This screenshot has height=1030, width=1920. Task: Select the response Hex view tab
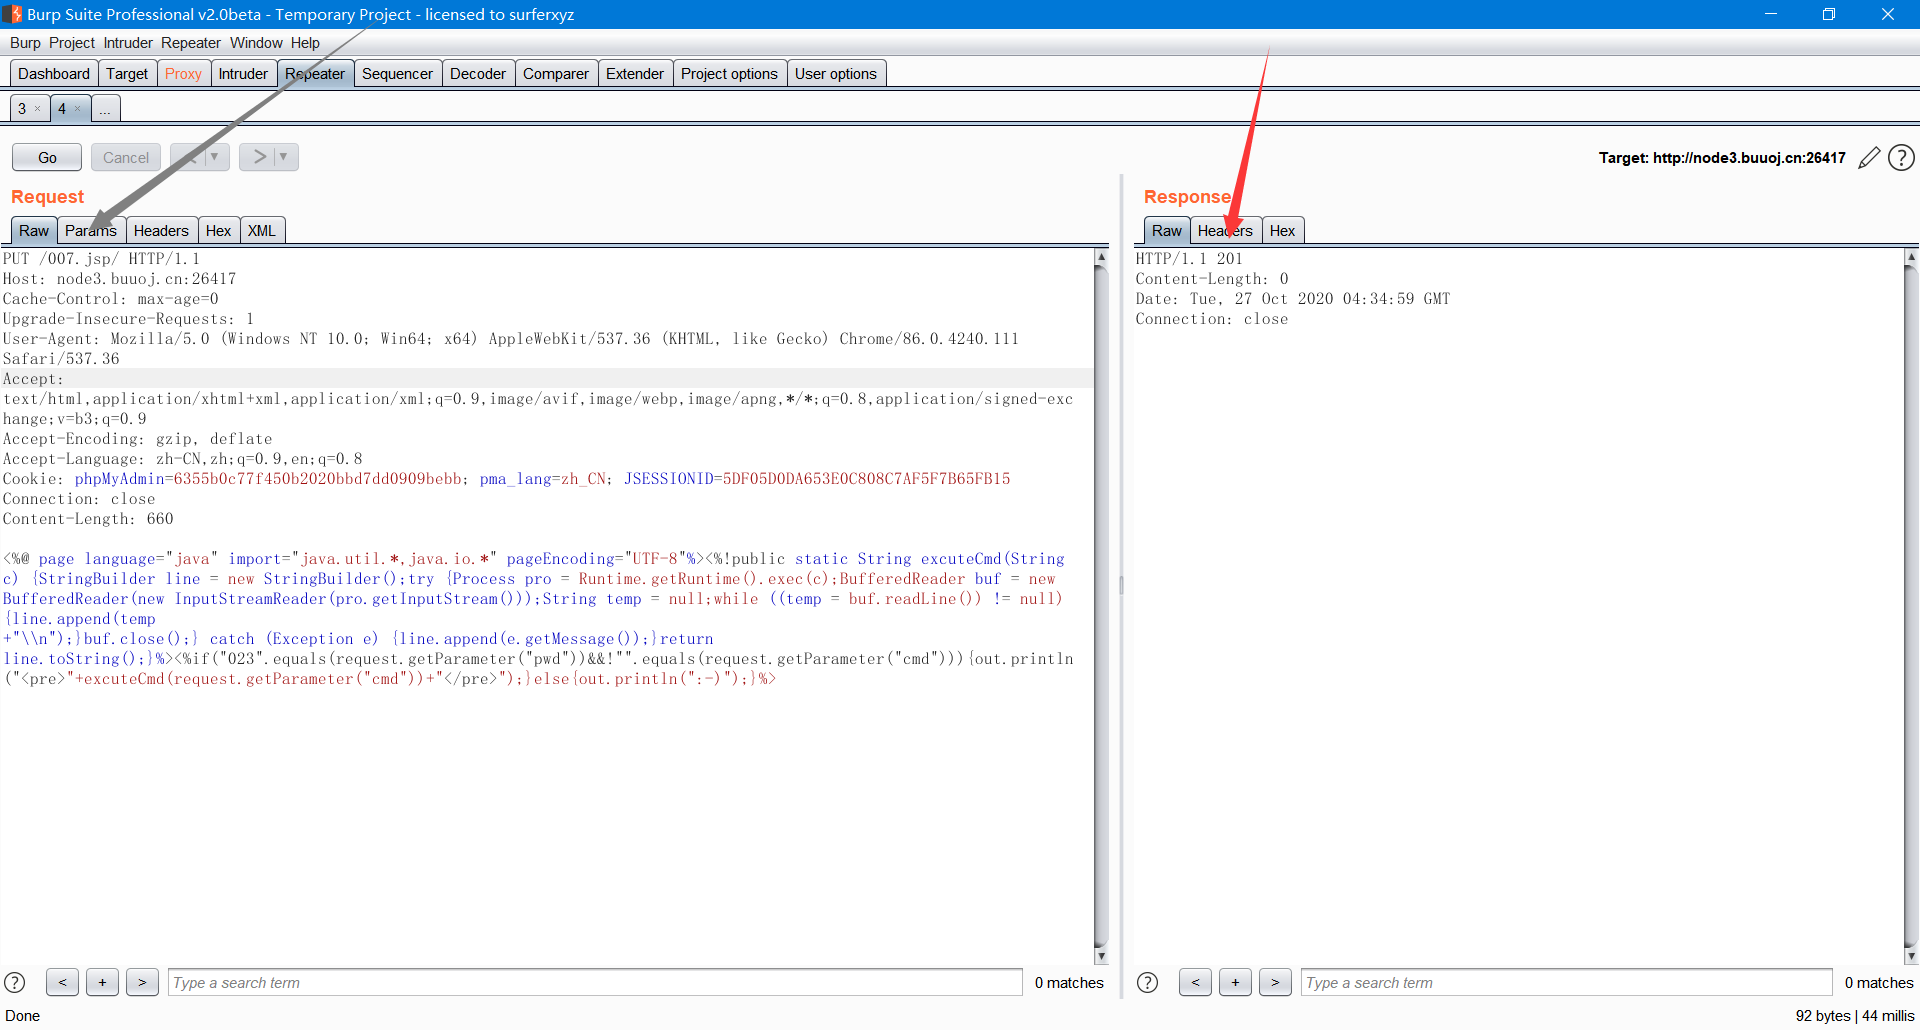click(x=1282, y=231)
